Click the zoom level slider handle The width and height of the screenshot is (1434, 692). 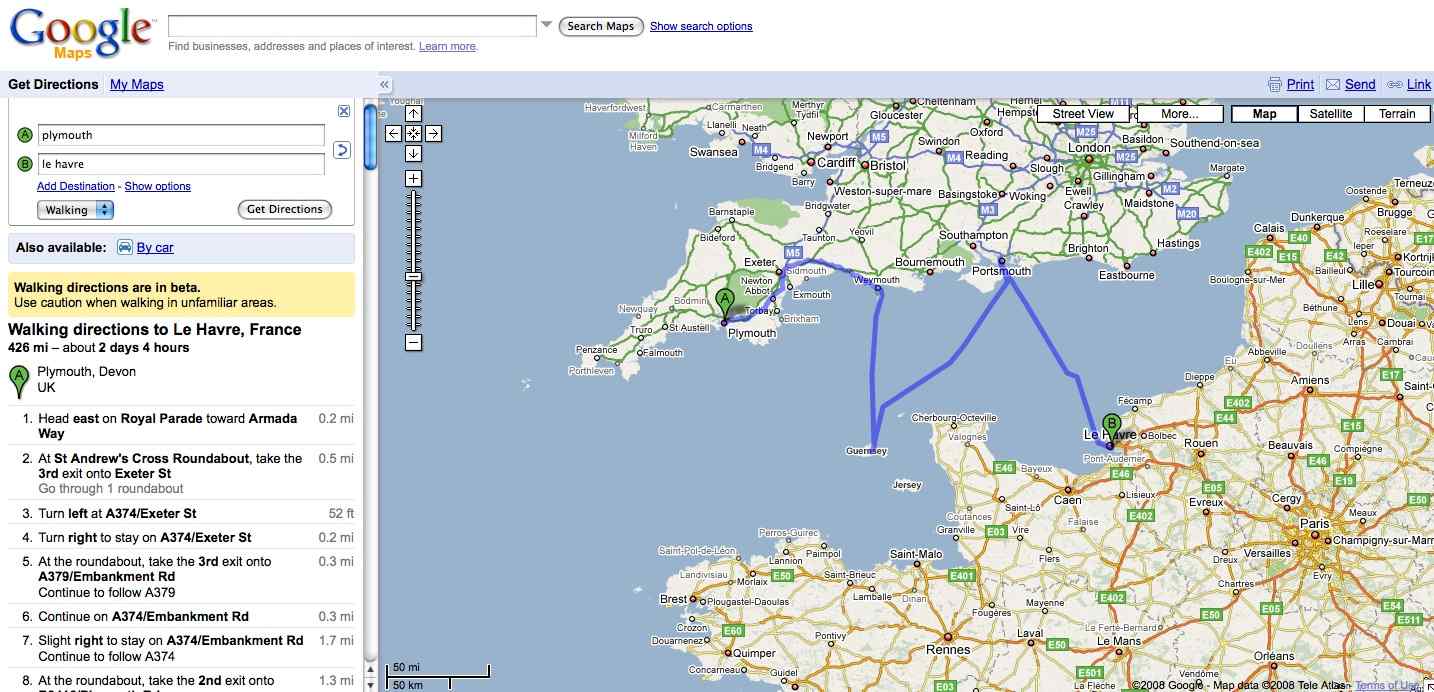coord(413,276)
